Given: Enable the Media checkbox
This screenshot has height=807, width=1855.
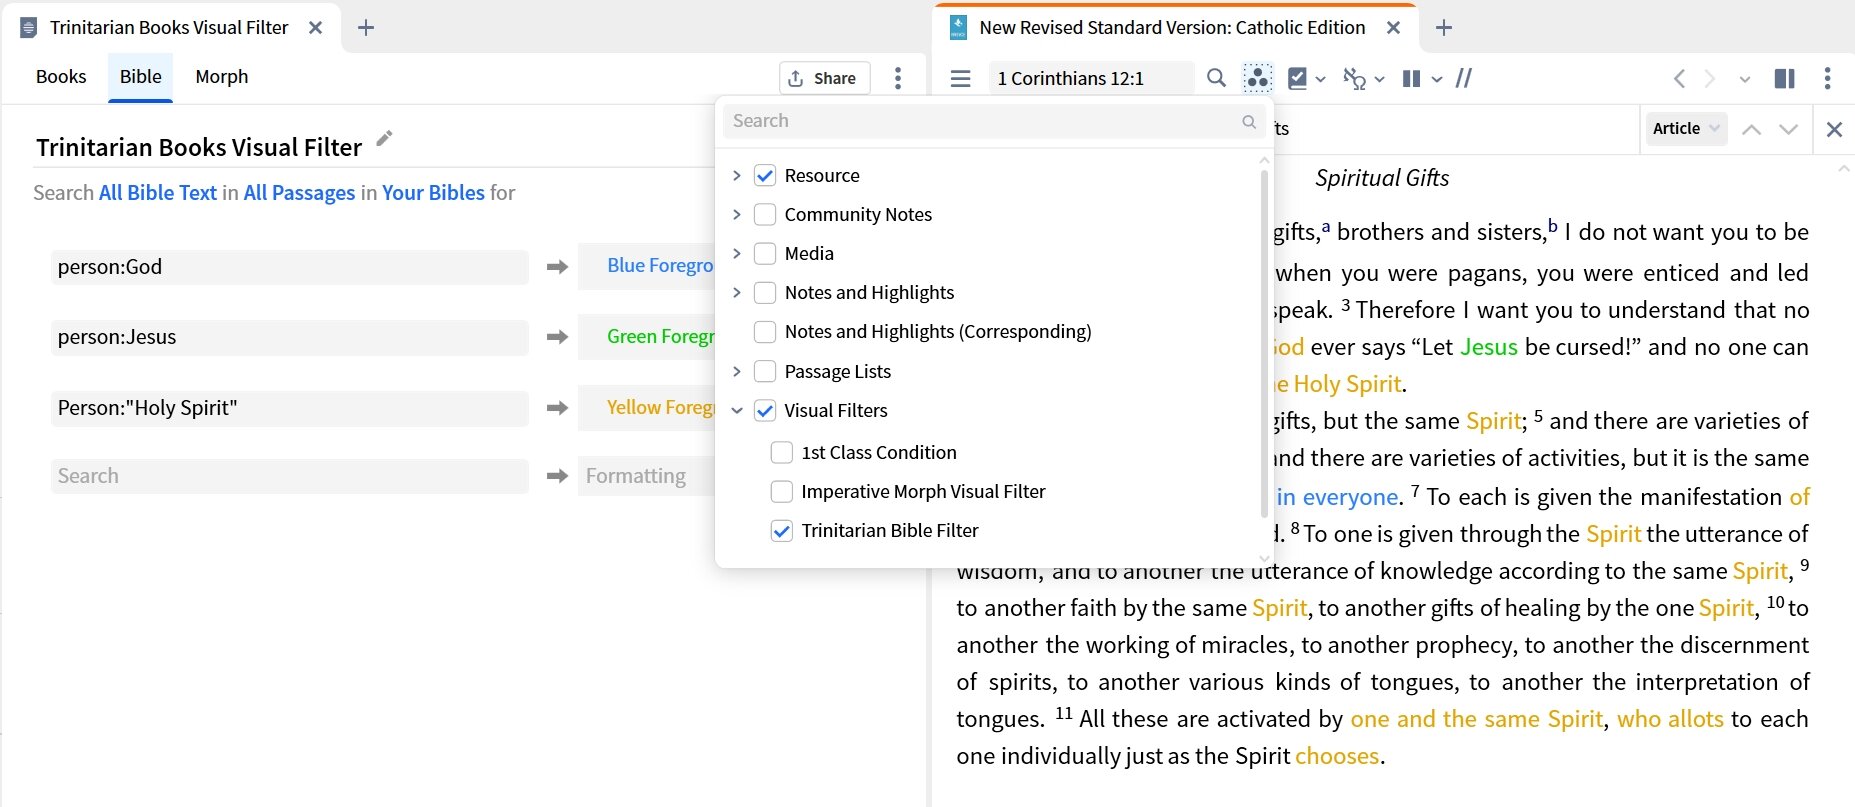Looking at the screenshot, I should [765, 254].
